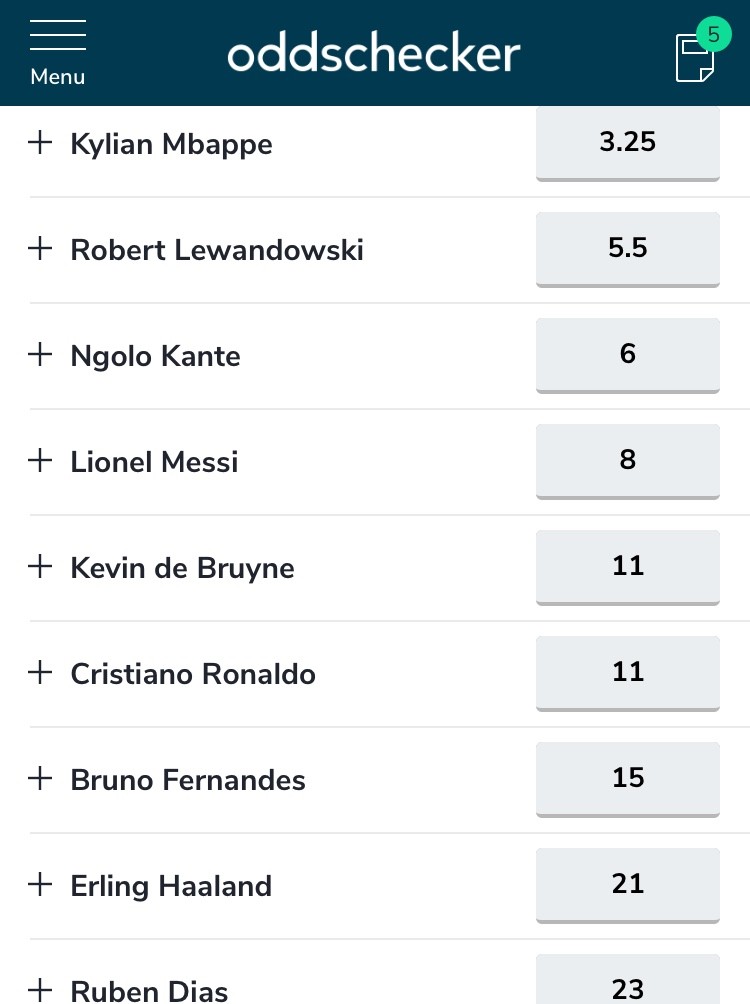Screen dimensions: 750x1004
Task: Expand Bruno Fernandes plus icon
Action: (40, 778)
